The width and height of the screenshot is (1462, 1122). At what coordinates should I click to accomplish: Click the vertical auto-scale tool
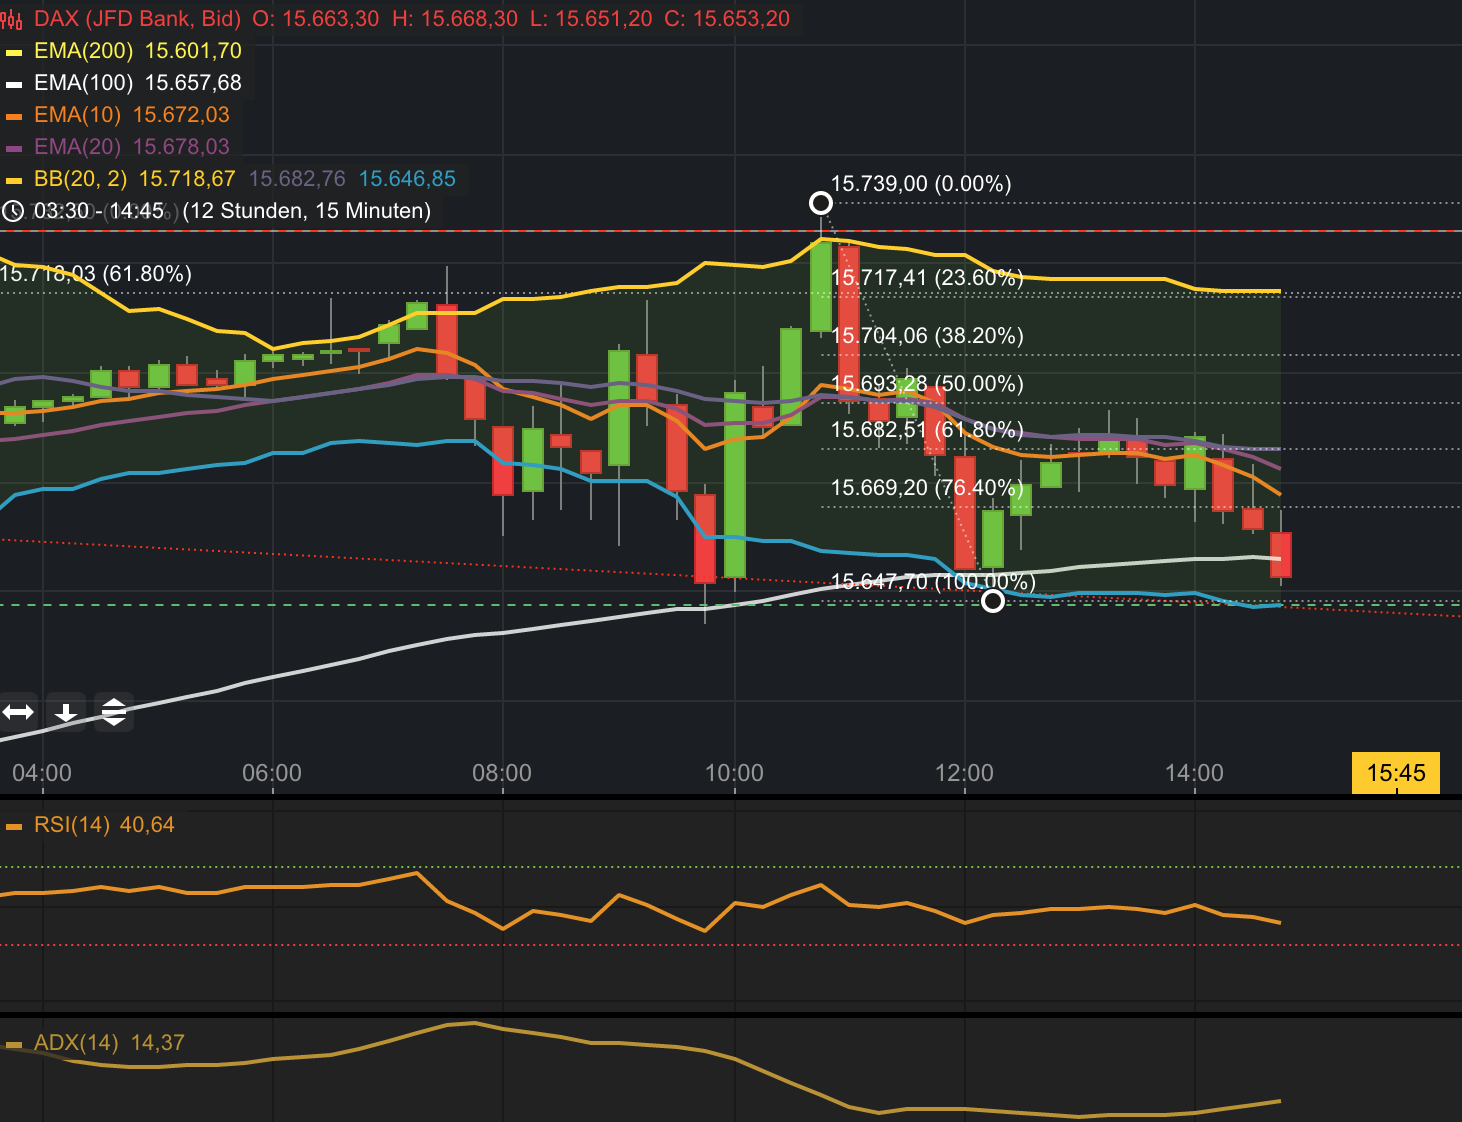click(113, 712)
